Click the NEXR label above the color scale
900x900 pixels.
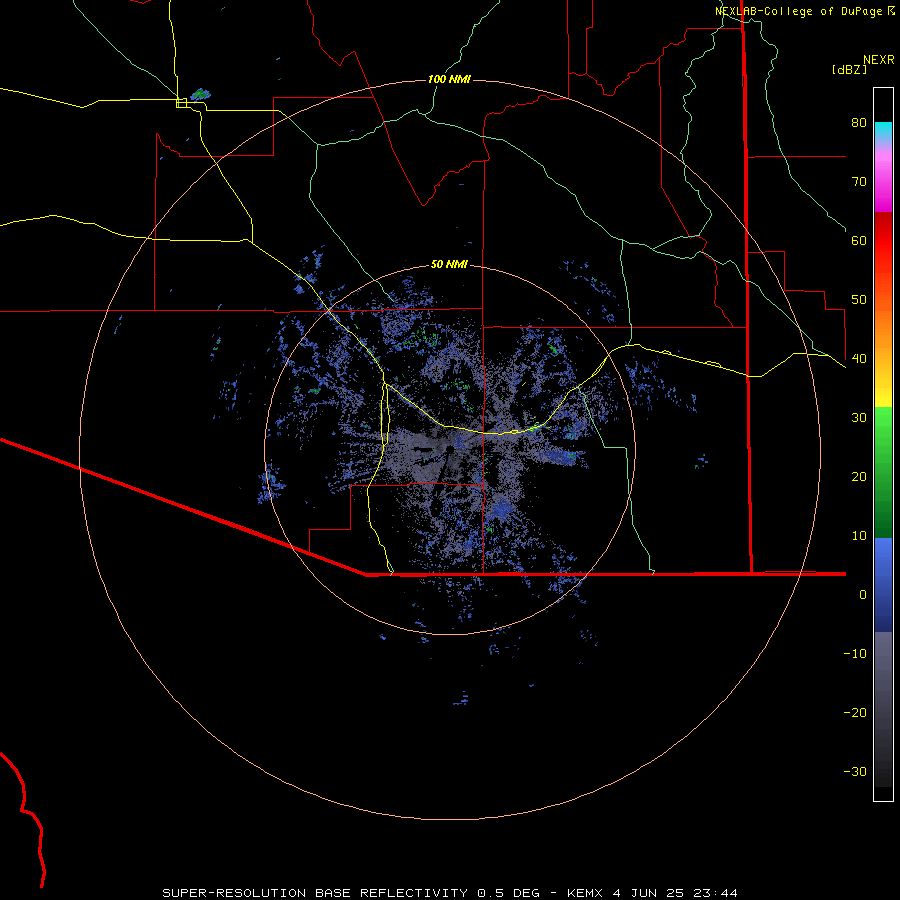[878, 60]
